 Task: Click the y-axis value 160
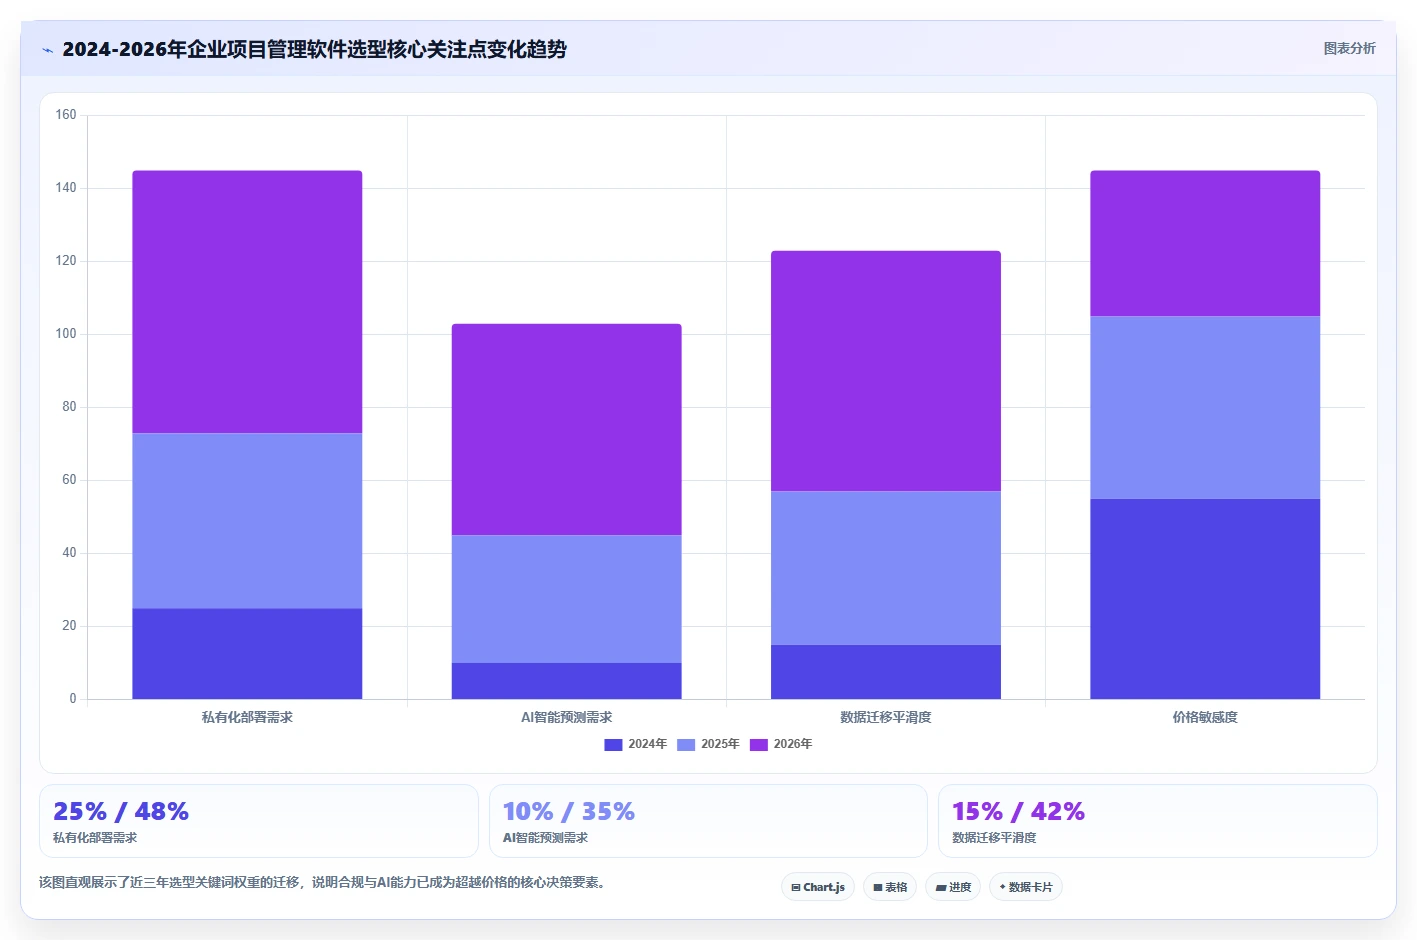coord(66,115)
